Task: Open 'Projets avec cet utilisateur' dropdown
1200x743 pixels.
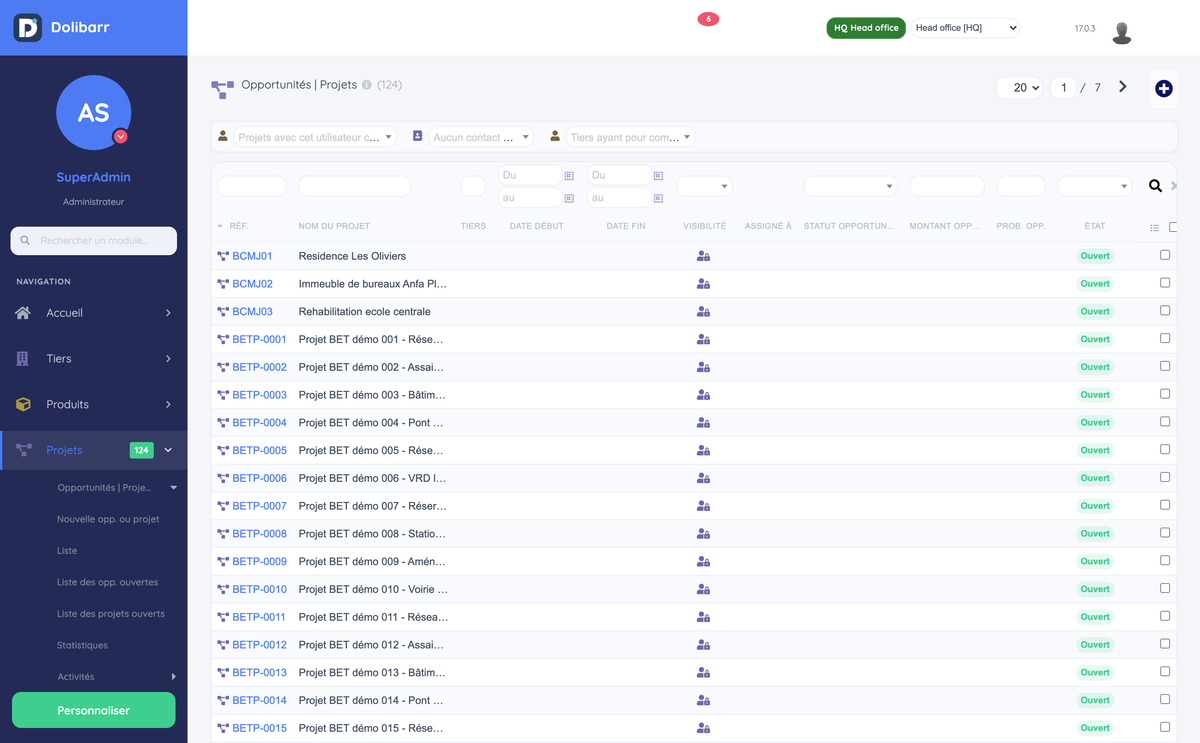Action: (x=315, y=137)
